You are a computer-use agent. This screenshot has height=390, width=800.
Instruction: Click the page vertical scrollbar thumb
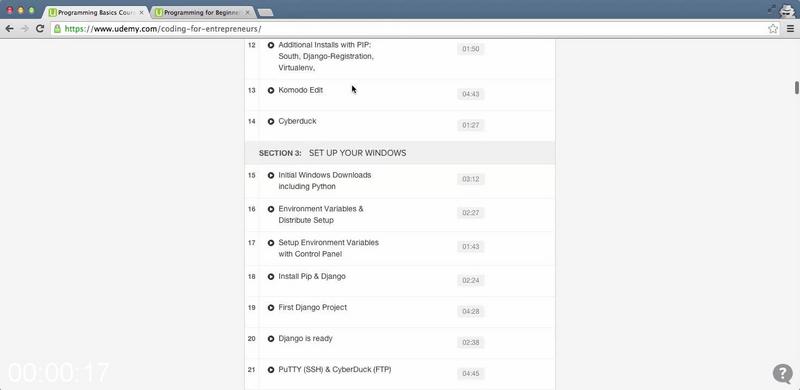[796, 88]
